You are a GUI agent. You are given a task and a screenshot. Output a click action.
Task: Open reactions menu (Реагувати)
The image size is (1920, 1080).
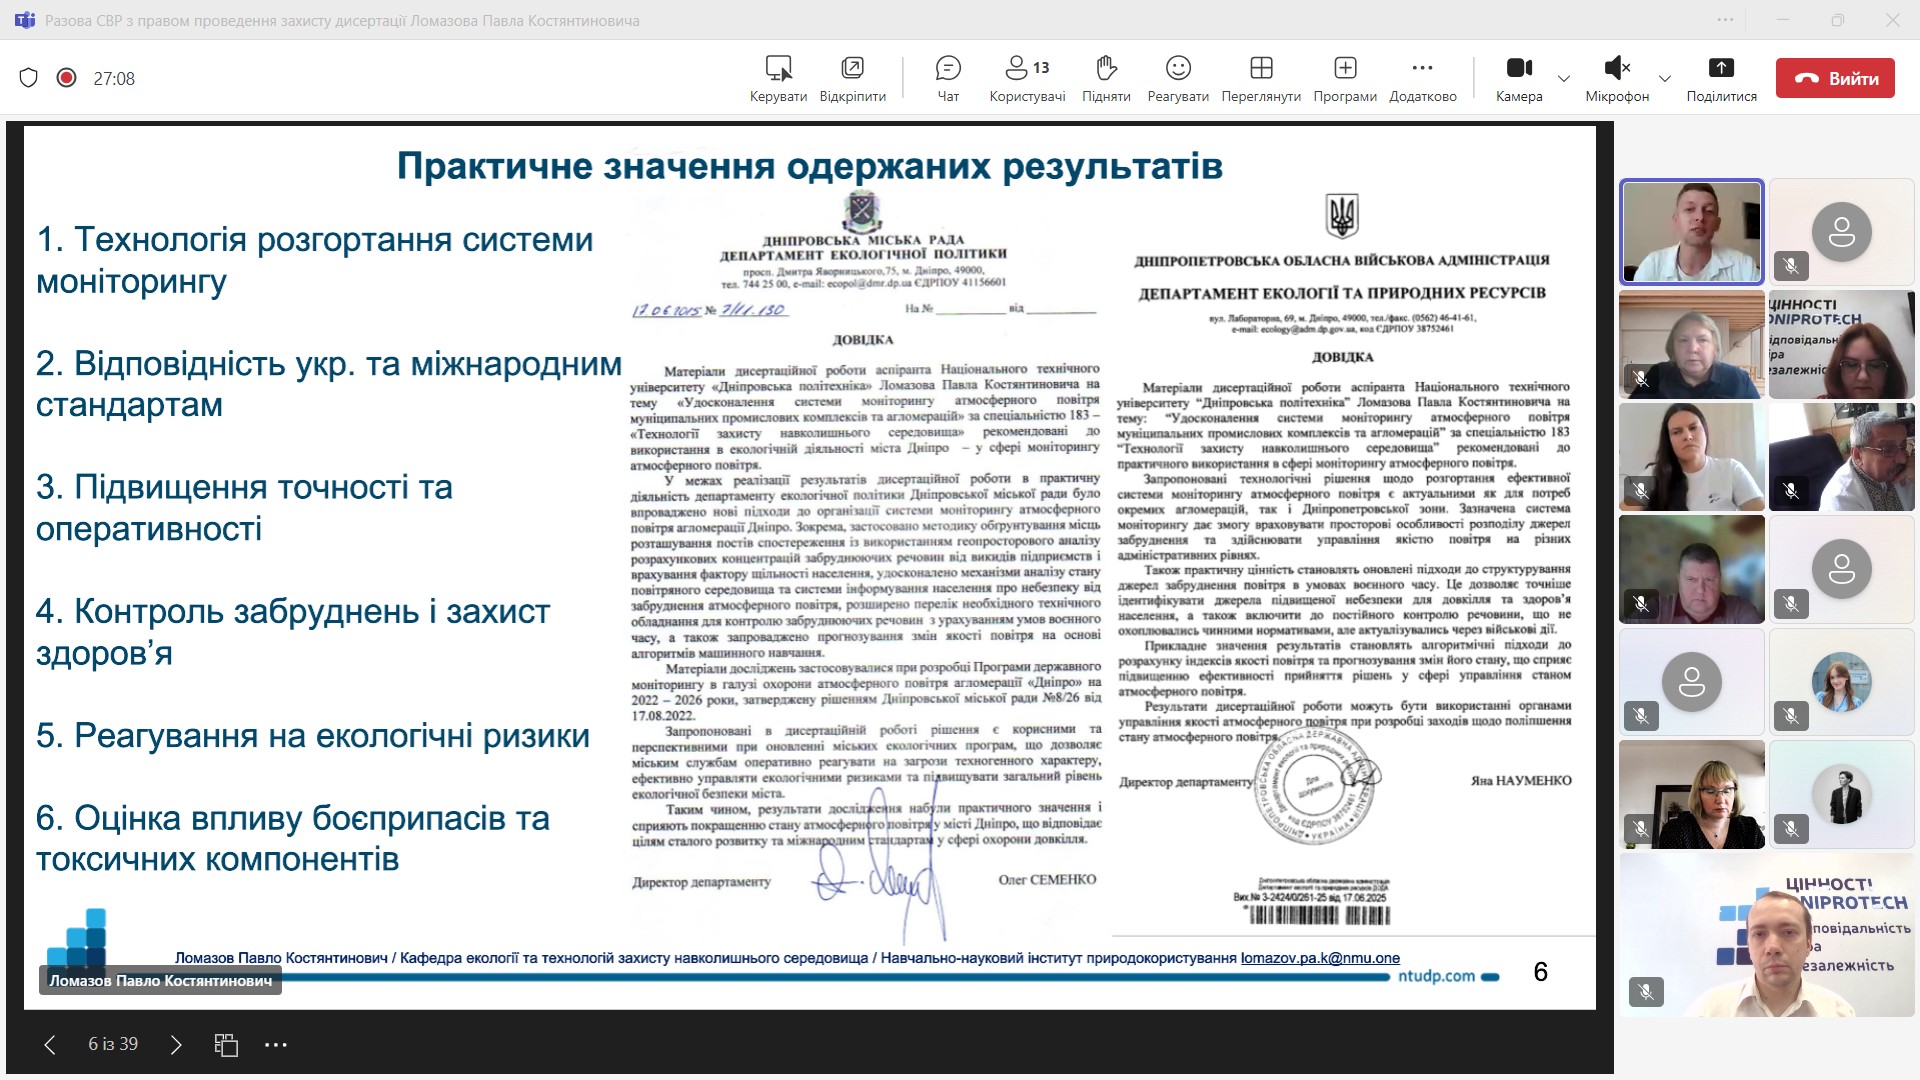point(1177,78)
